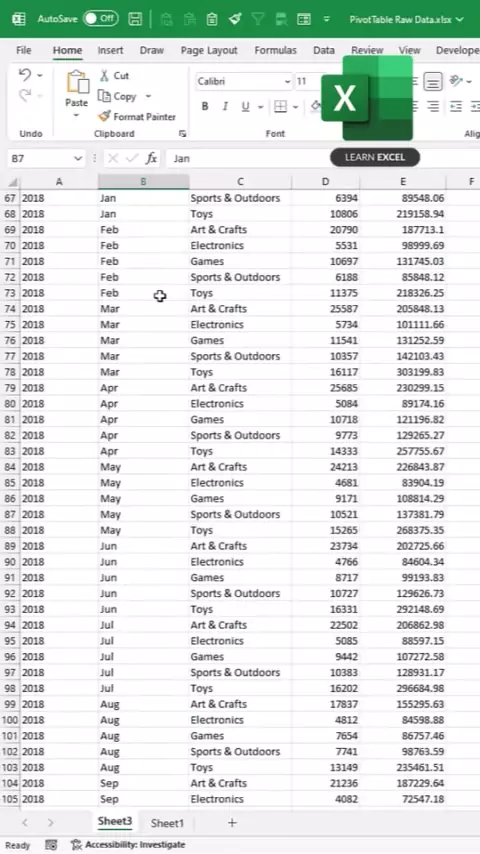Screen dimensions: 480x854
Task: Click the Cut scissors icon
Action: pyautogui.click(x=104, y=76)
